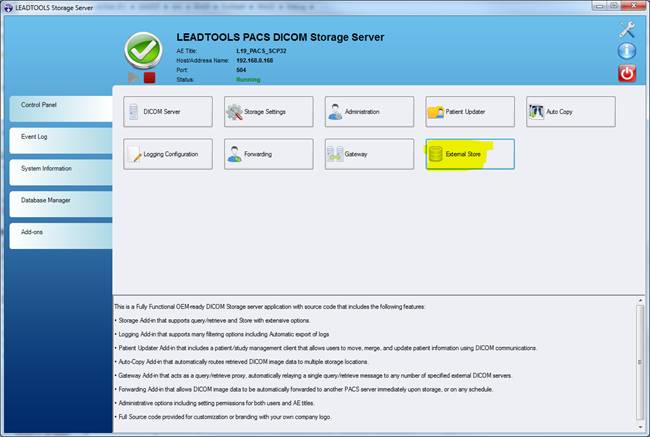Open the DICOM Server settings
The image size is (650, 437).
[168, 112]
